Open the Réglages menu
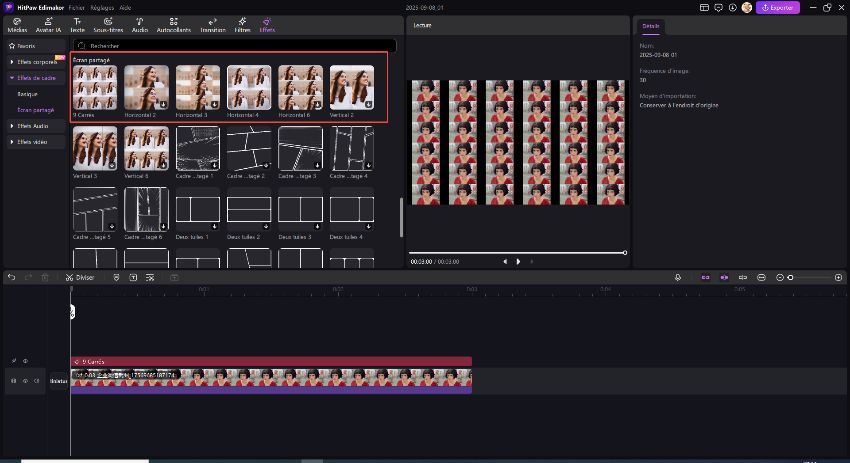 pyautogui.click(x=102, y=7)
